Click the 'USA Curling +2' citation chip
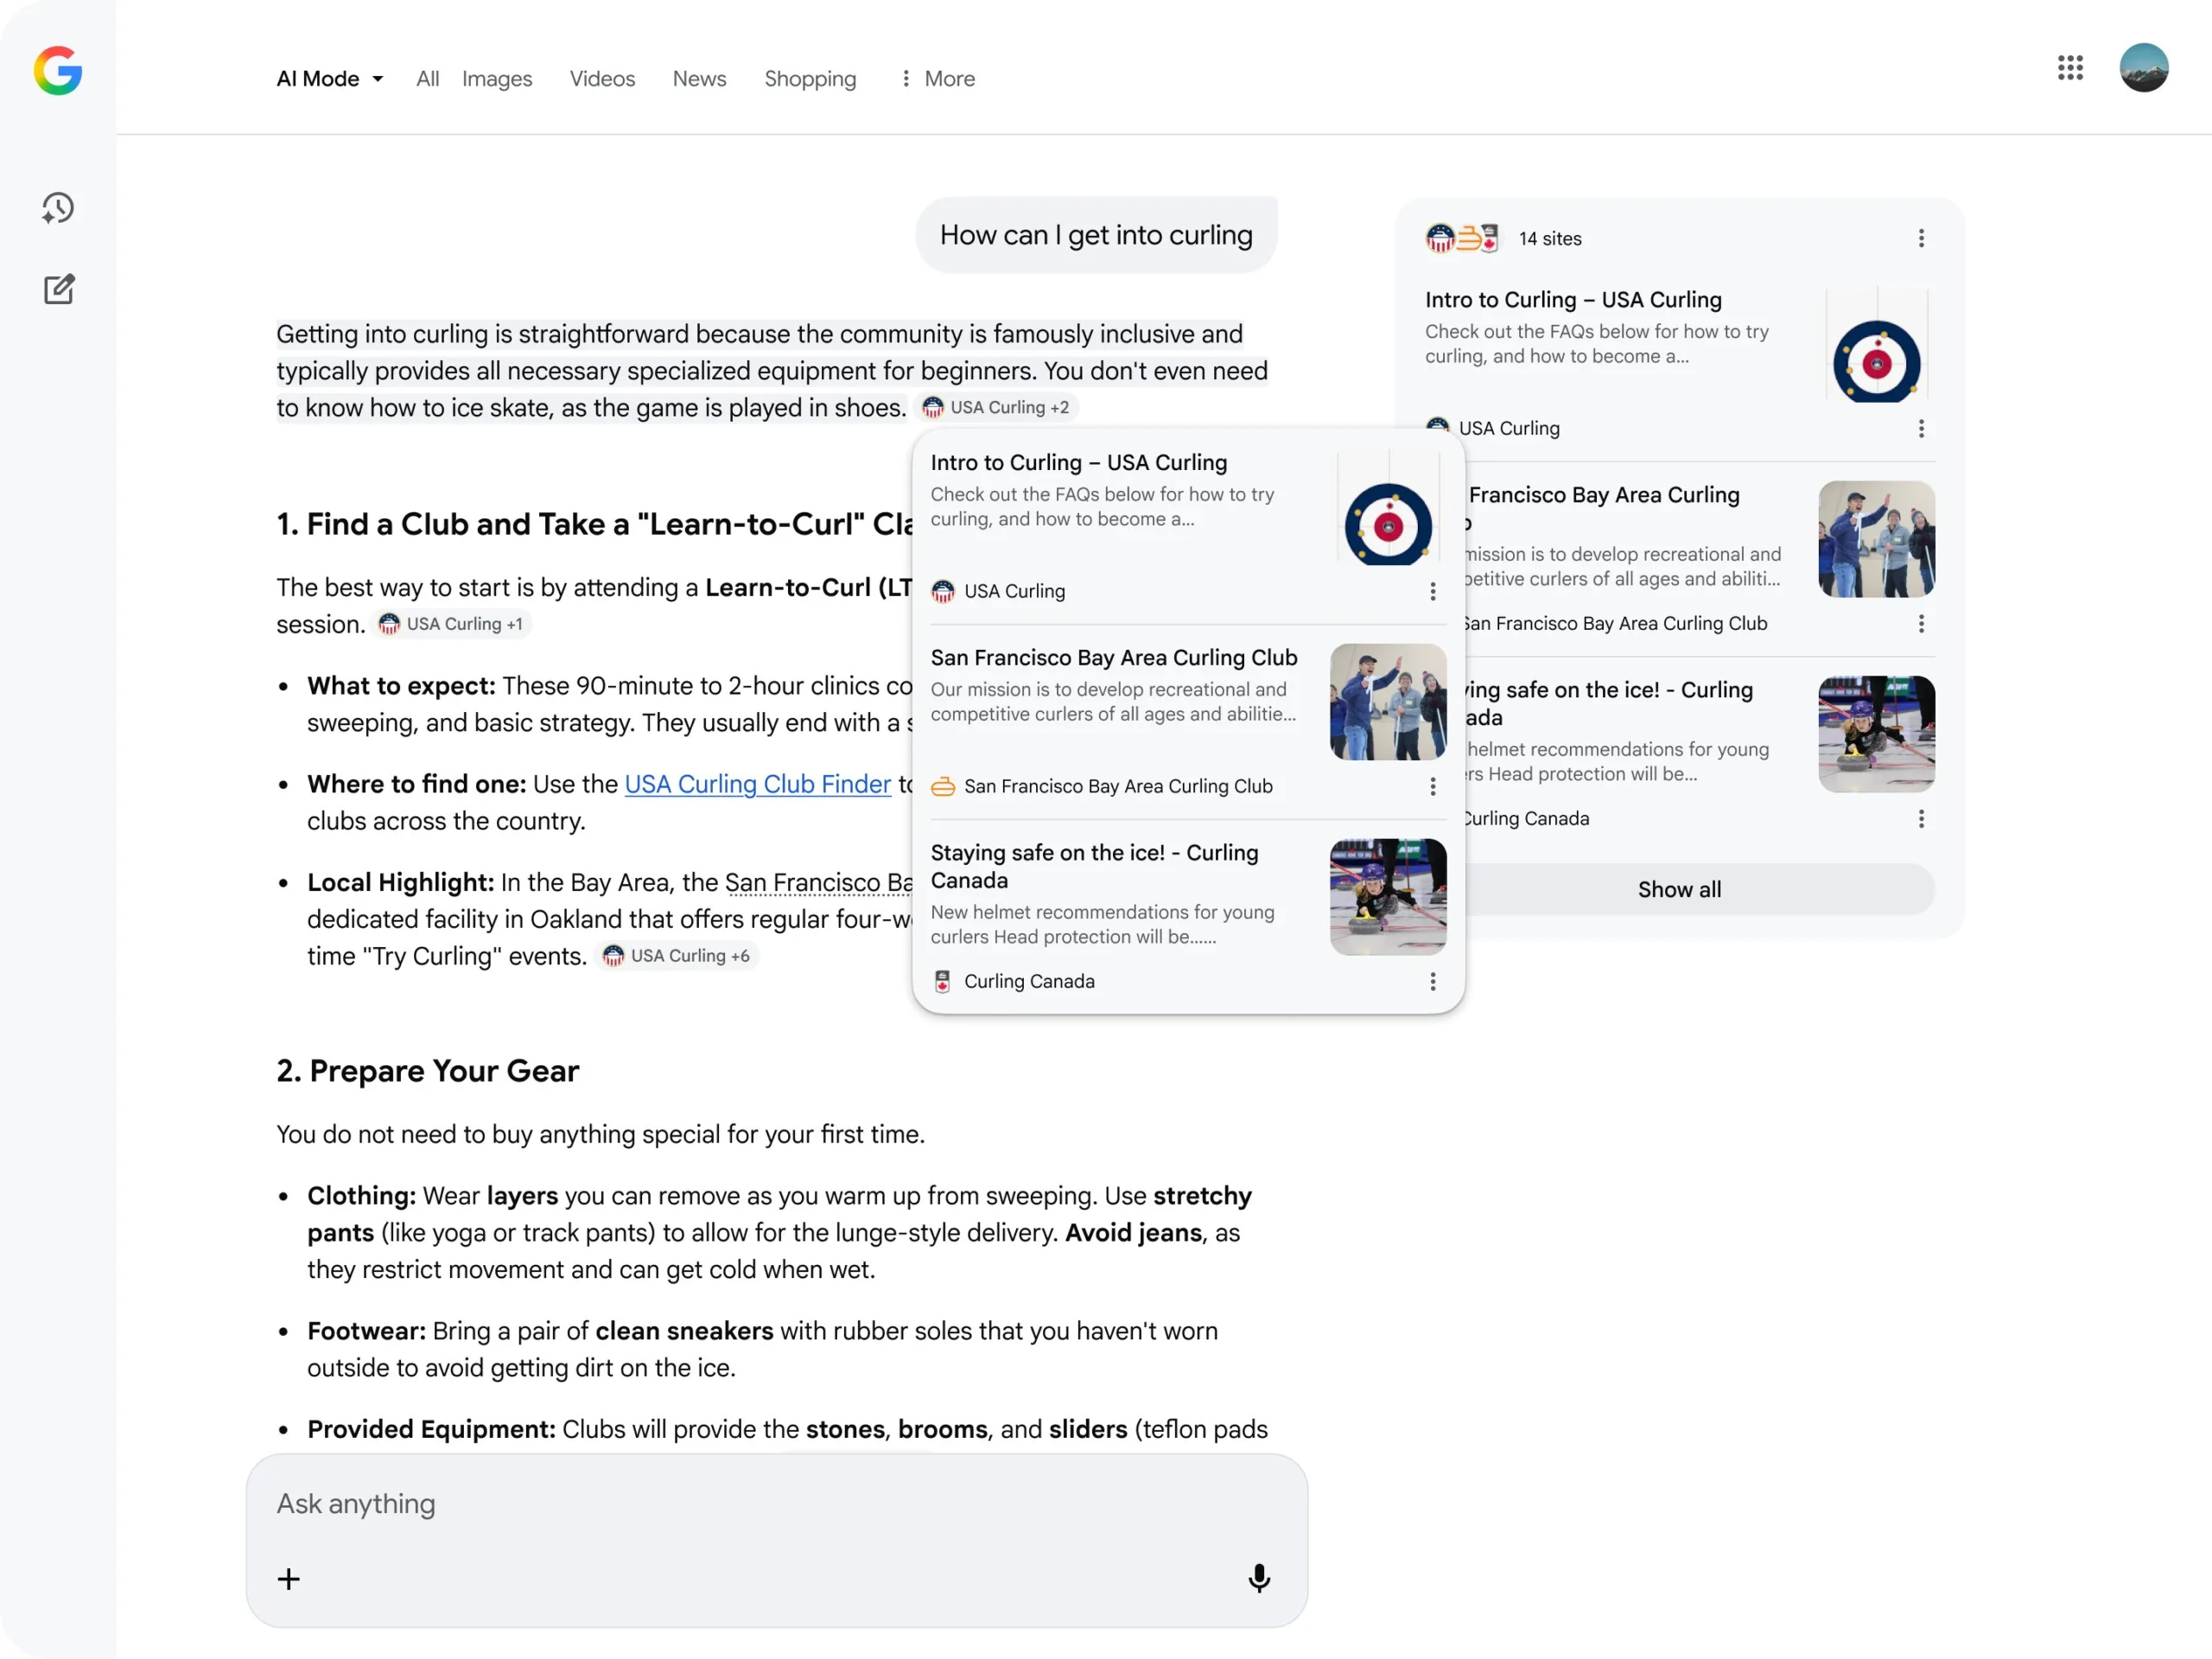2212x1659 pixels. [x=996, y=407]
